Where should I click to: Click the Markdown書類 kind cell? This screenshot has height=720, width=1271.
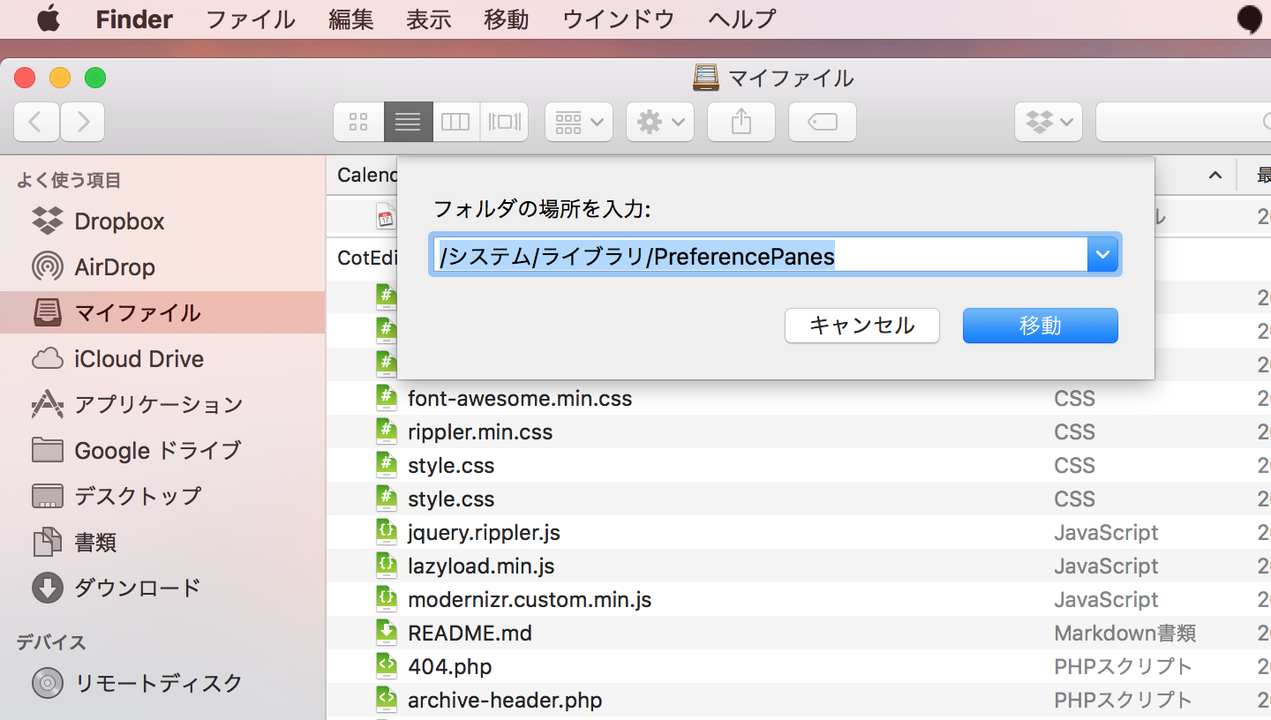tap(1125, 633)
